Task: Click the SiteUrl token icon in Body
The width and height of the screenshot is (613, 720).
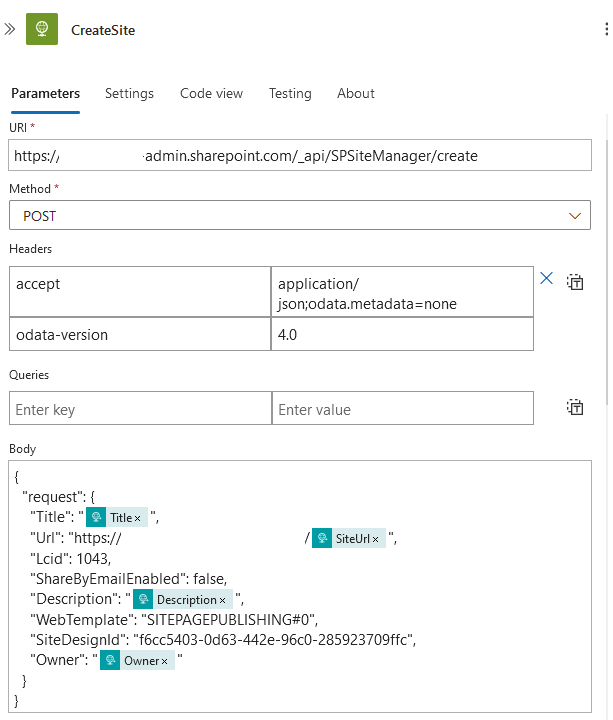Action: [322, 538]
